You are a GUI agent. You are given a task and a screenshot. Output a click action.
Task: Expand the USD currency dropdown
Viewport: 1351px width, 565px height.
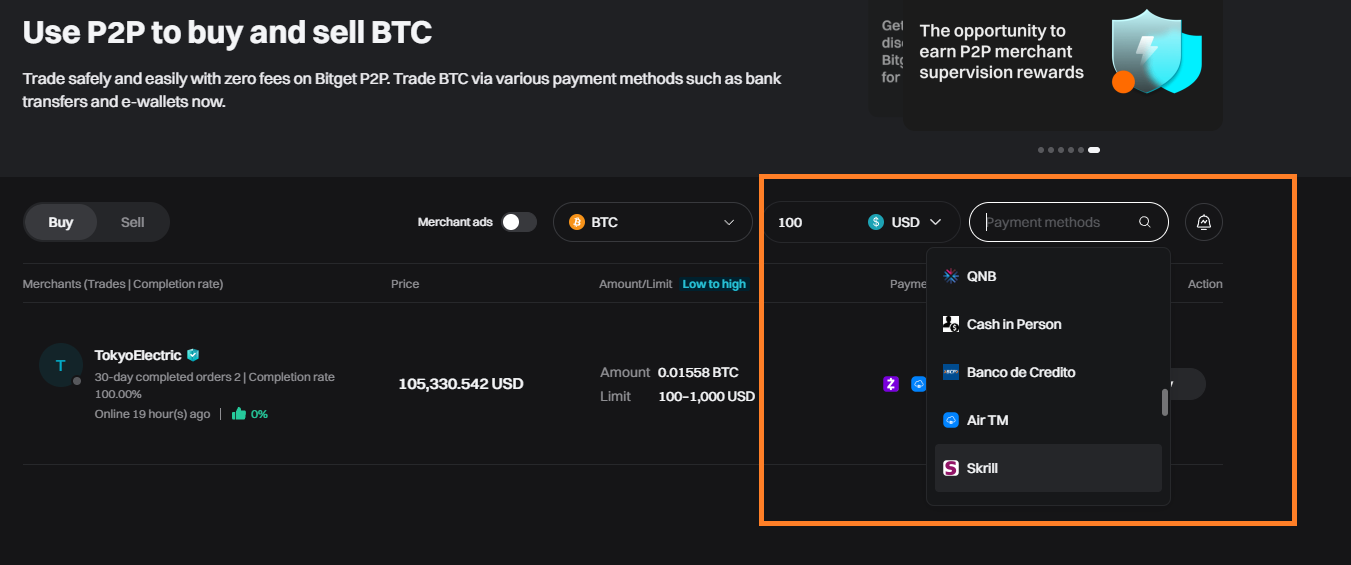pyautogui.click(x=907, y=222)
